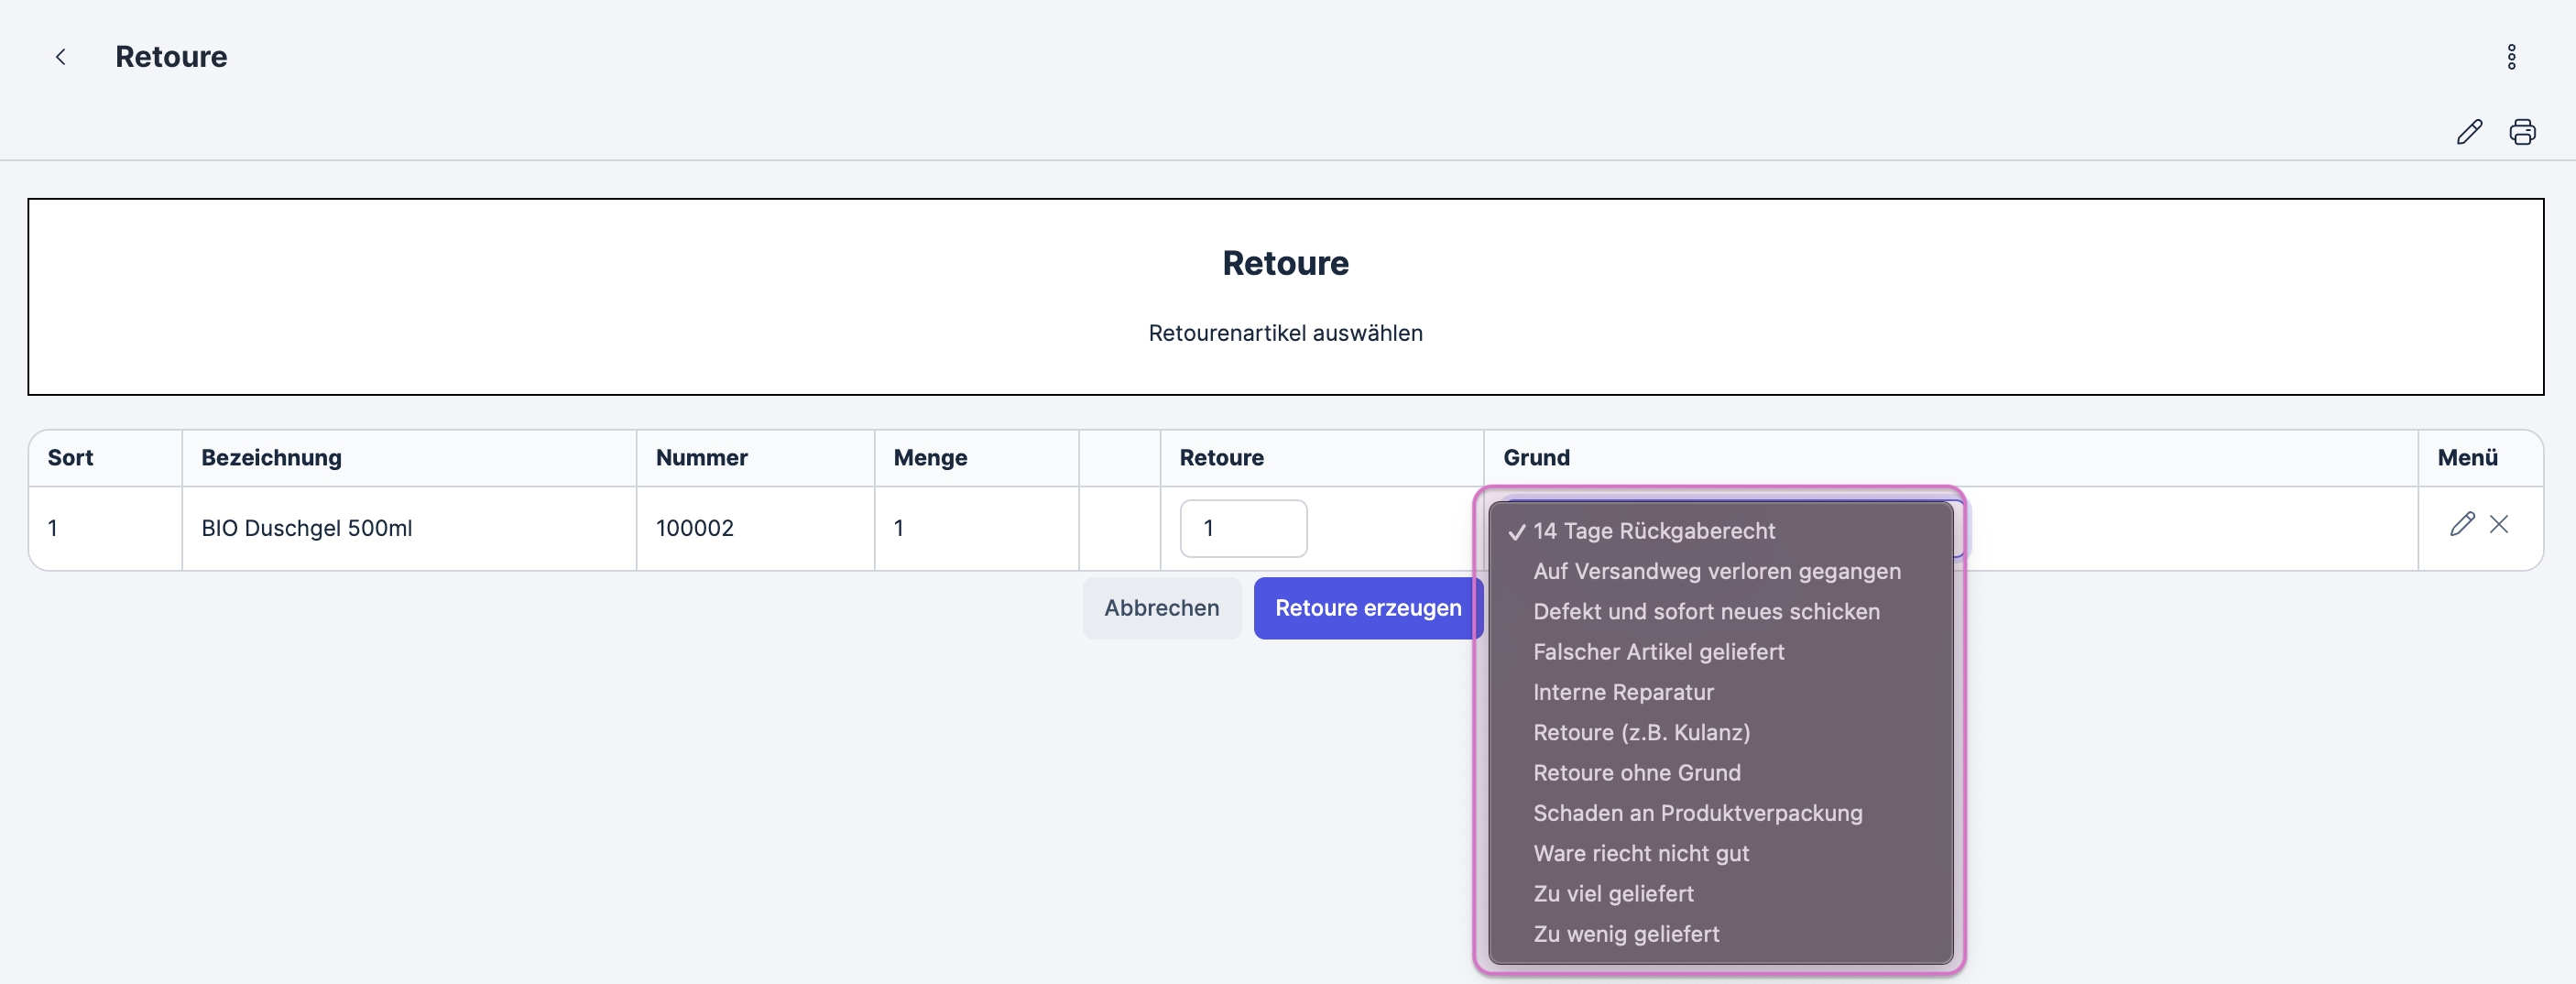Select 'Schaden an Produktverpackung' reason

[1697, 813]
